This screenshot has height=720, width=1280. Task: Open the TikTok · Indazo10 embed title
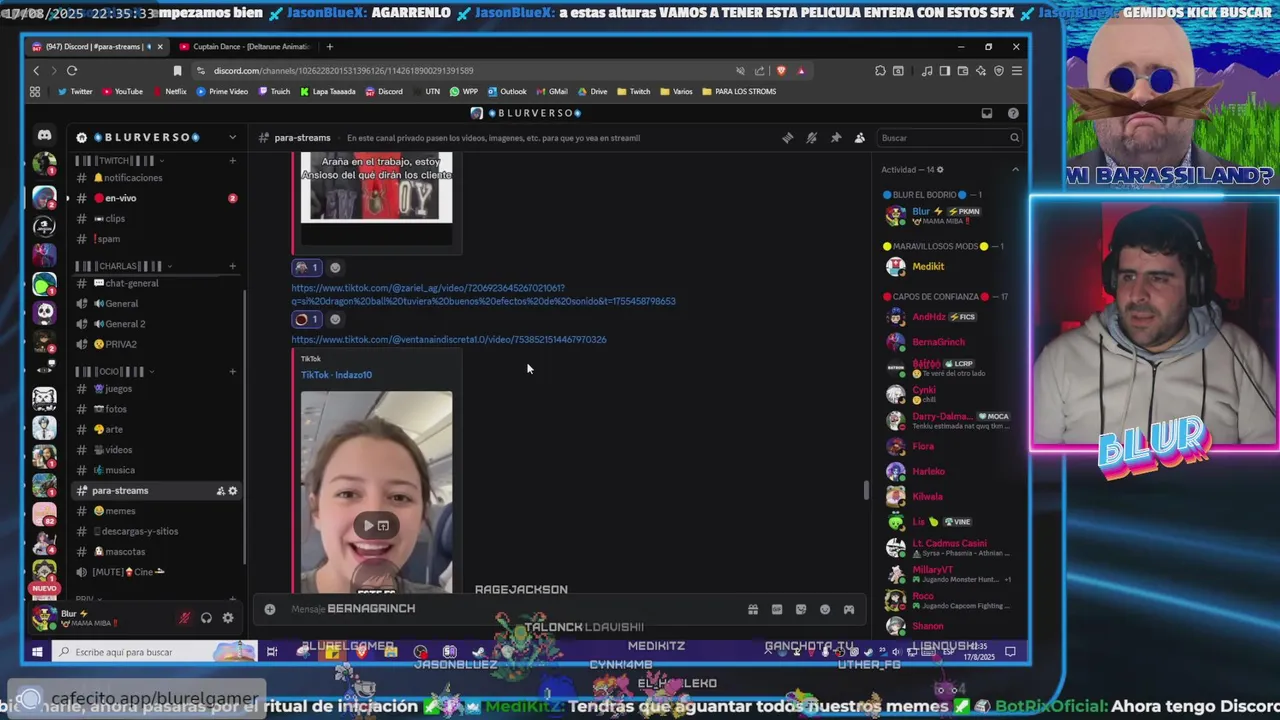336,375
